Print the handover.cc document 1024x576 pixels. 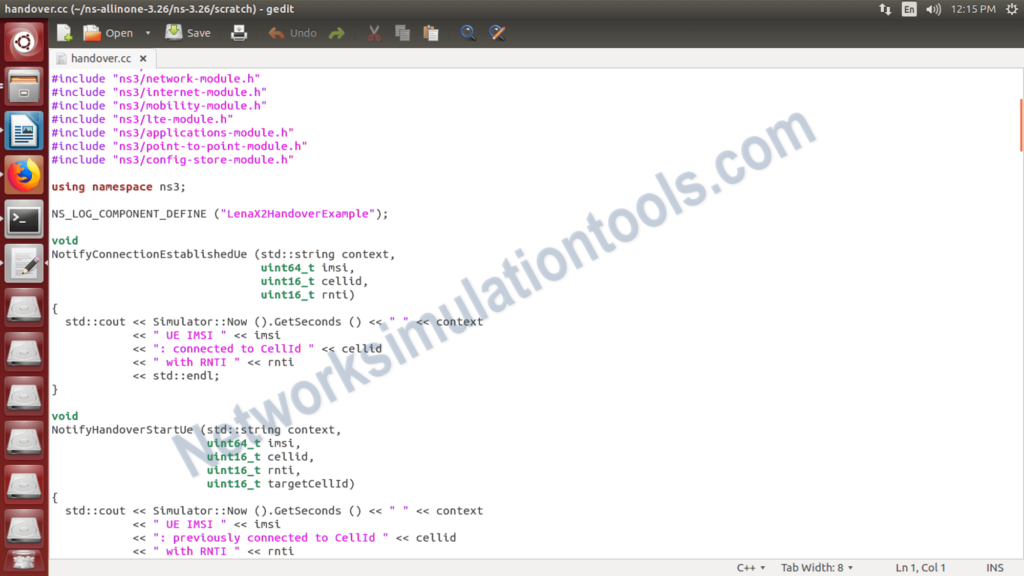click(239, 32)
